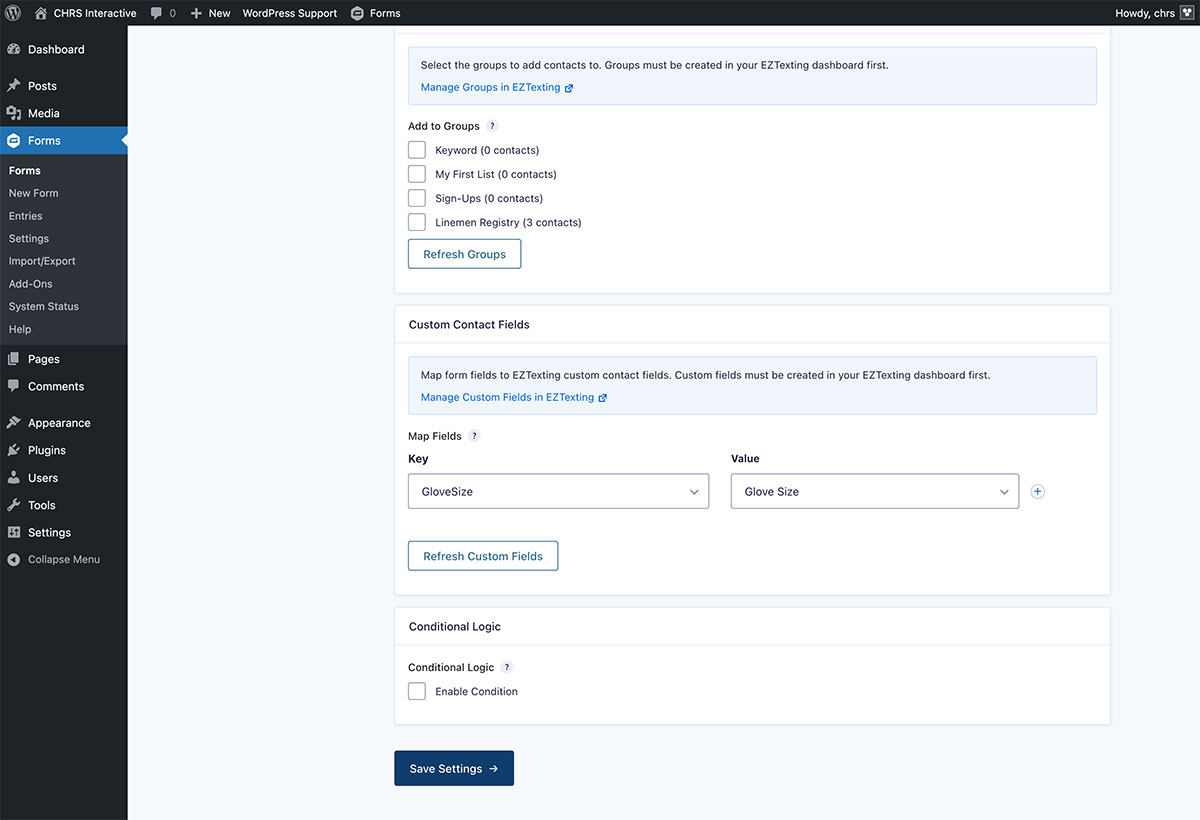1200x820 pixels.
Task: Click the Forms icon in the admin bar
Action: coord(357,13)
